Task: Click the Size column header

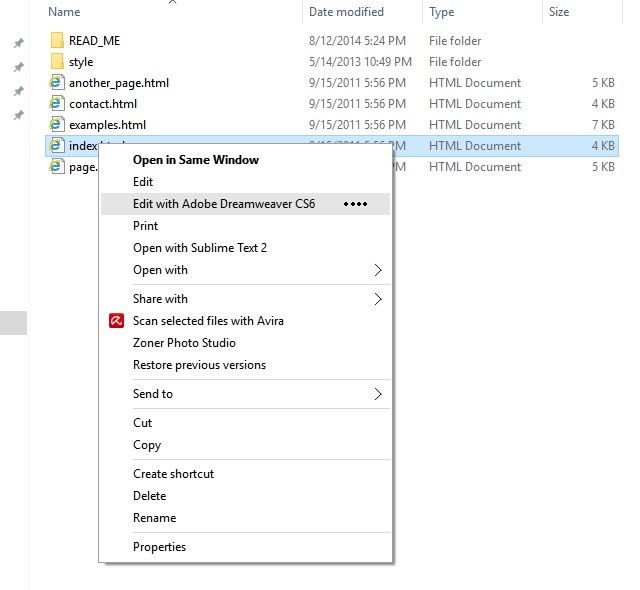Action: (559, 12)
